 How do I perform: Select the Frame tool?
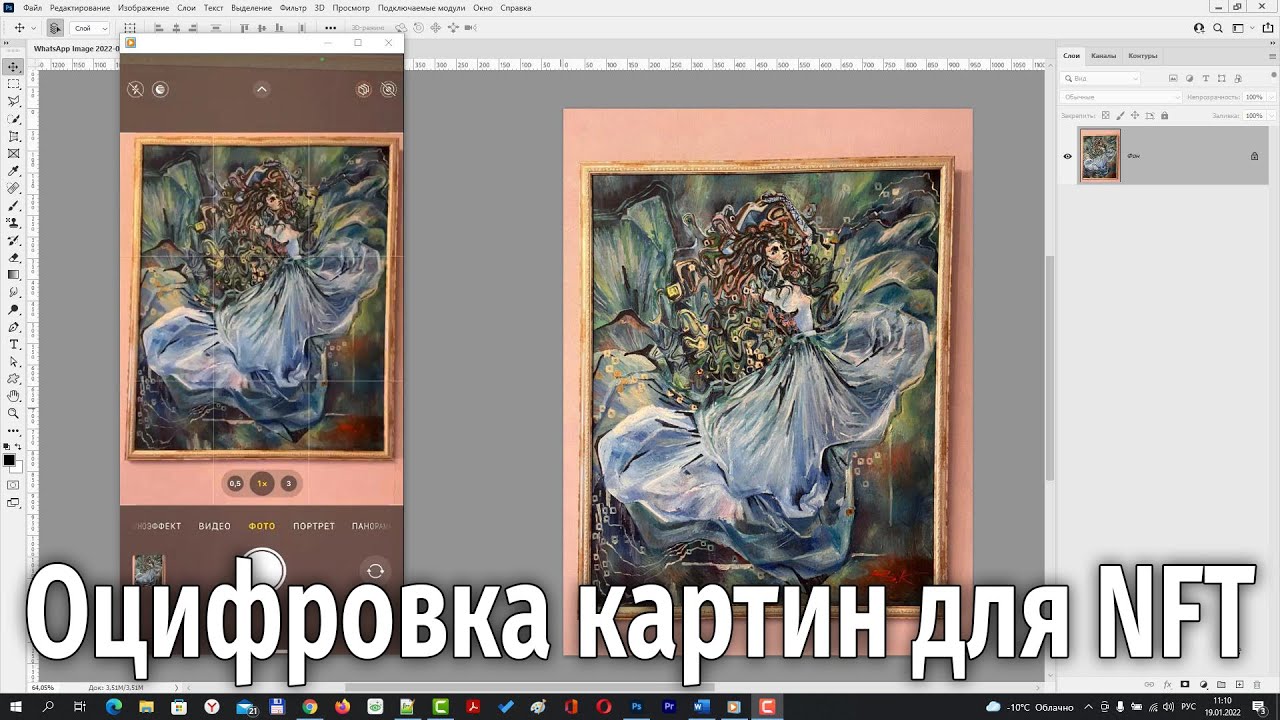click(x=13, y=153)
